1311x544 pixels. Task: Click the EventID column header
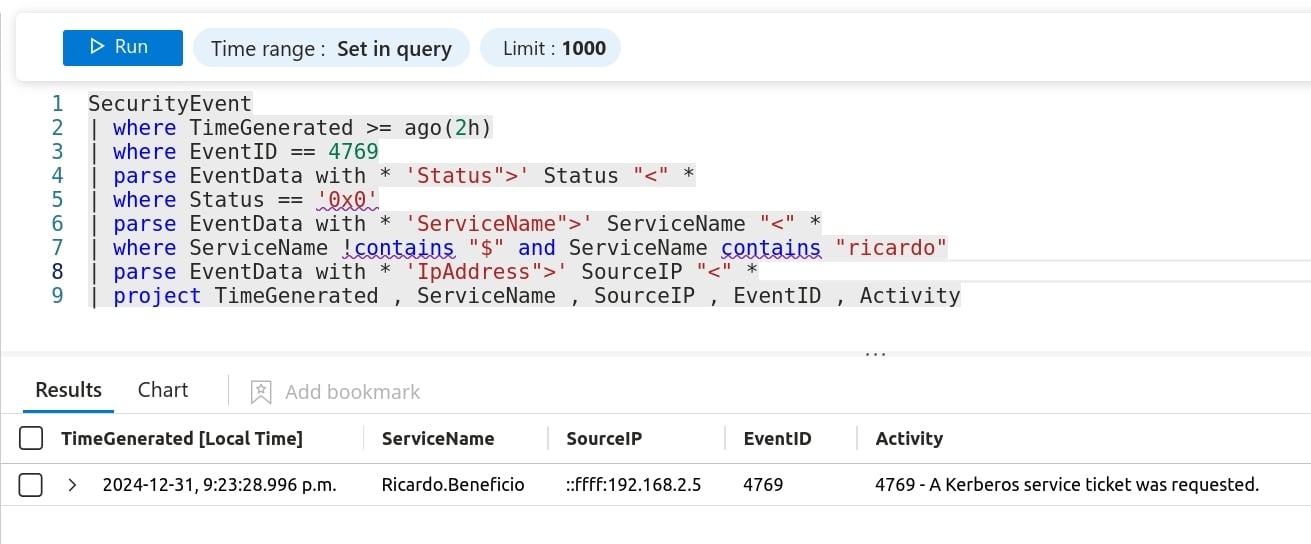pos(777,438)
